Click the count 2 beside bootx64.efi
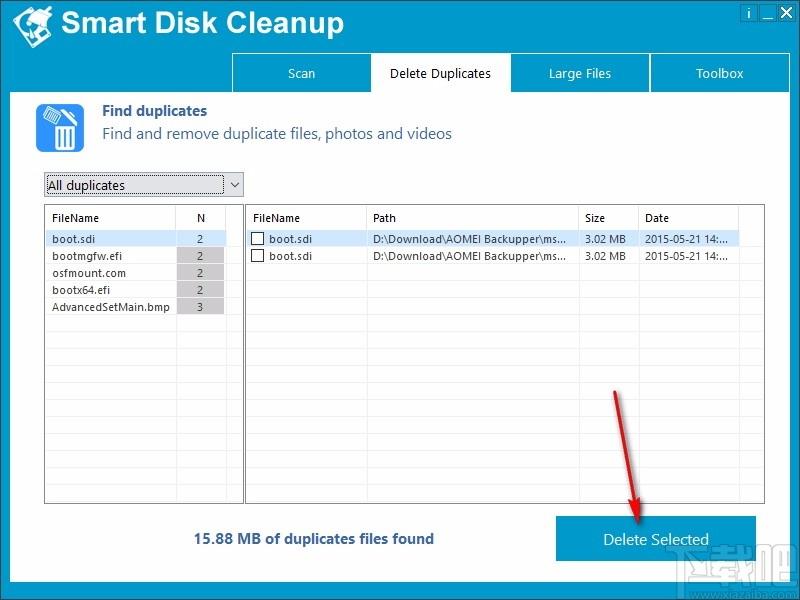The width and height of the screenshot is (800, 600). point(200,290)
